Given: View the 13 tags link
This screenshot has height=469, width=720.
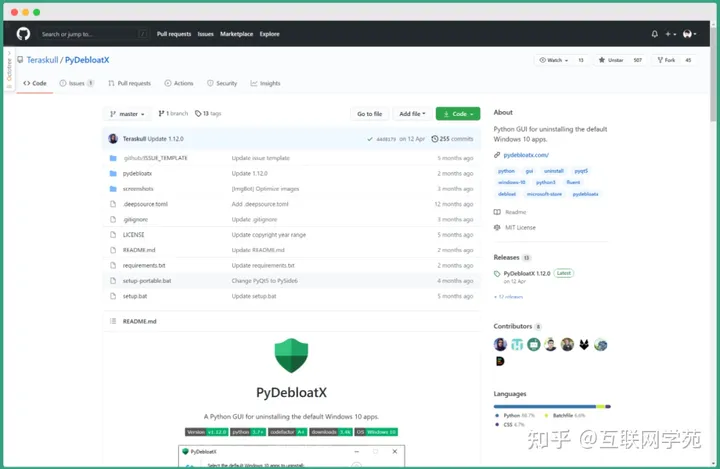Looking at the screenshot, I should [208, 113].
